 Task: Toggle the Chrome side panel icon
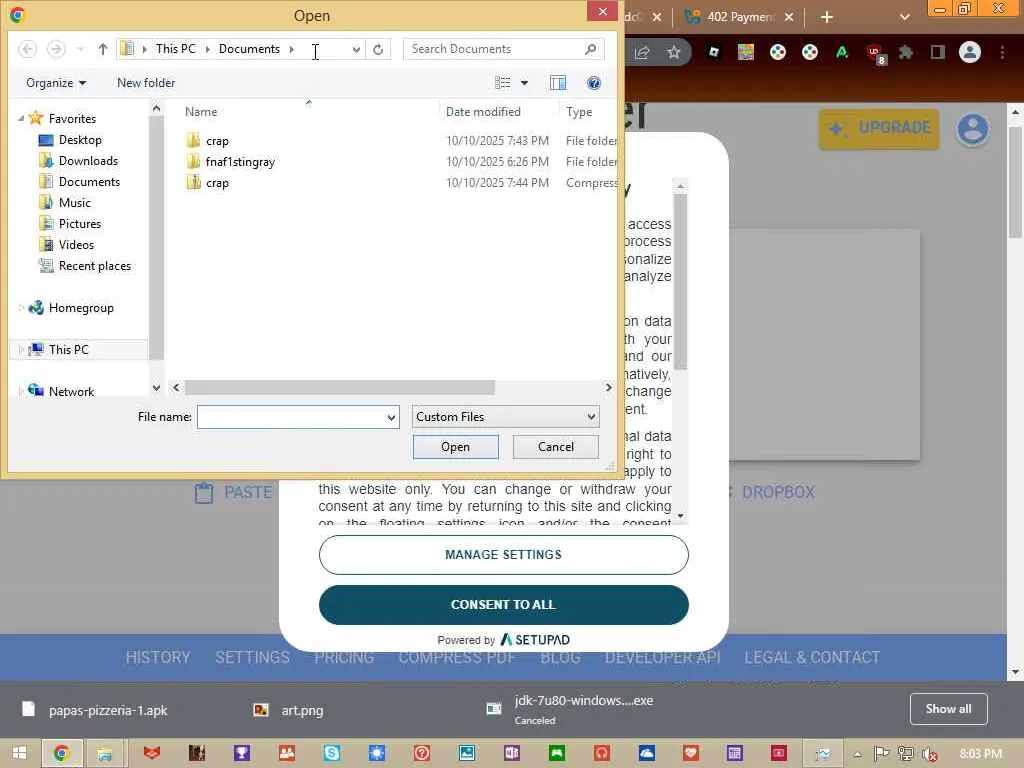(938, 52)
